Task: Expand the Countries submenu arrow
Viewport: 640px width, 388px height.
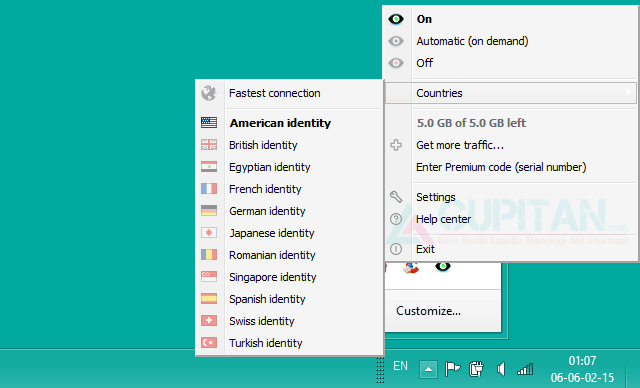Action: click(629, 92)
